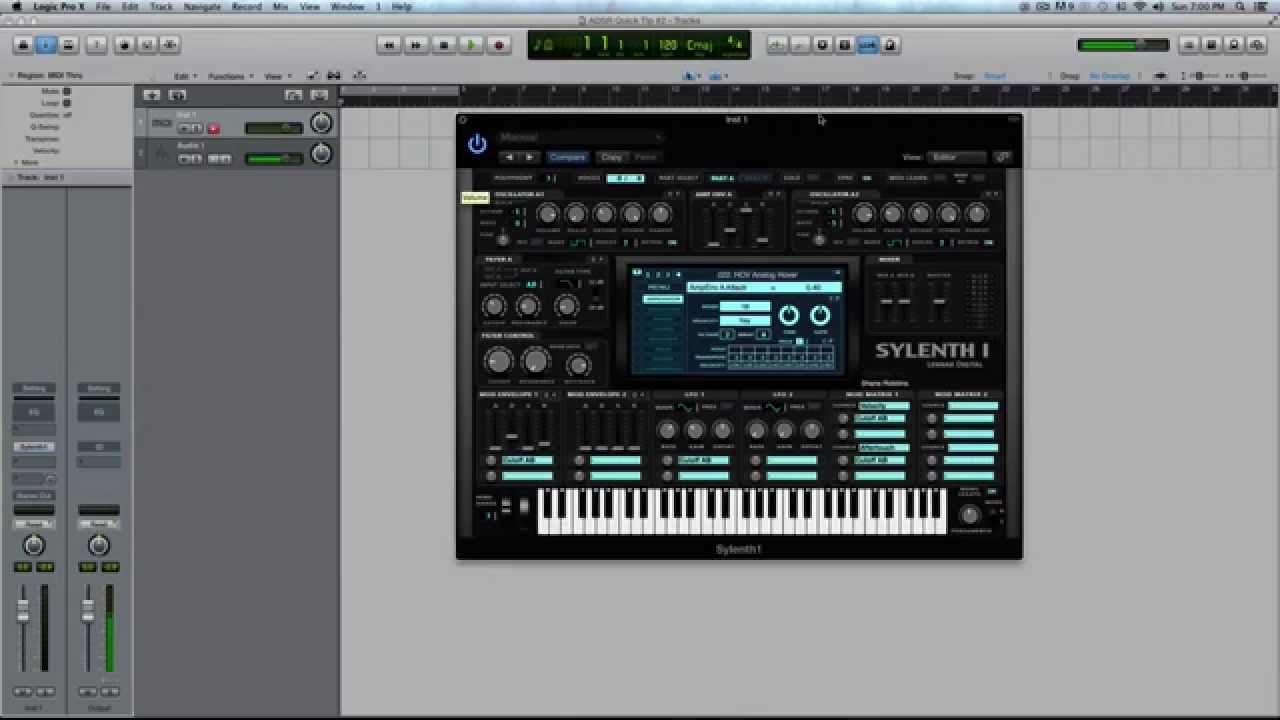
Task: Open the View Editor dropdown in plug-in window
Action: [x=957, y=157]
